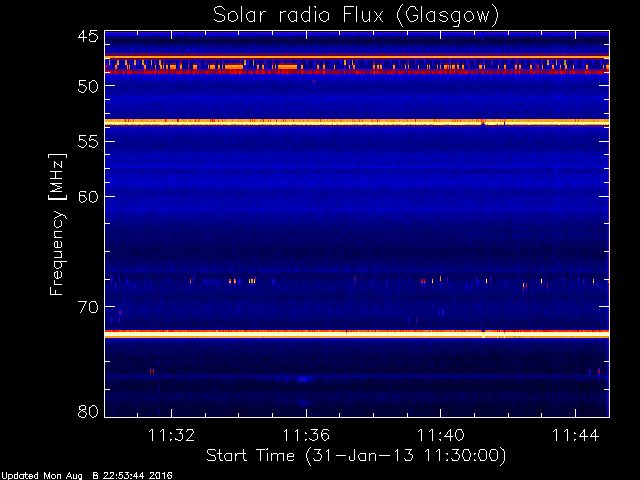This screenshot has height=480, width=640.
Task: Click the "80" frequency tick label
Action: pos(88,411)
